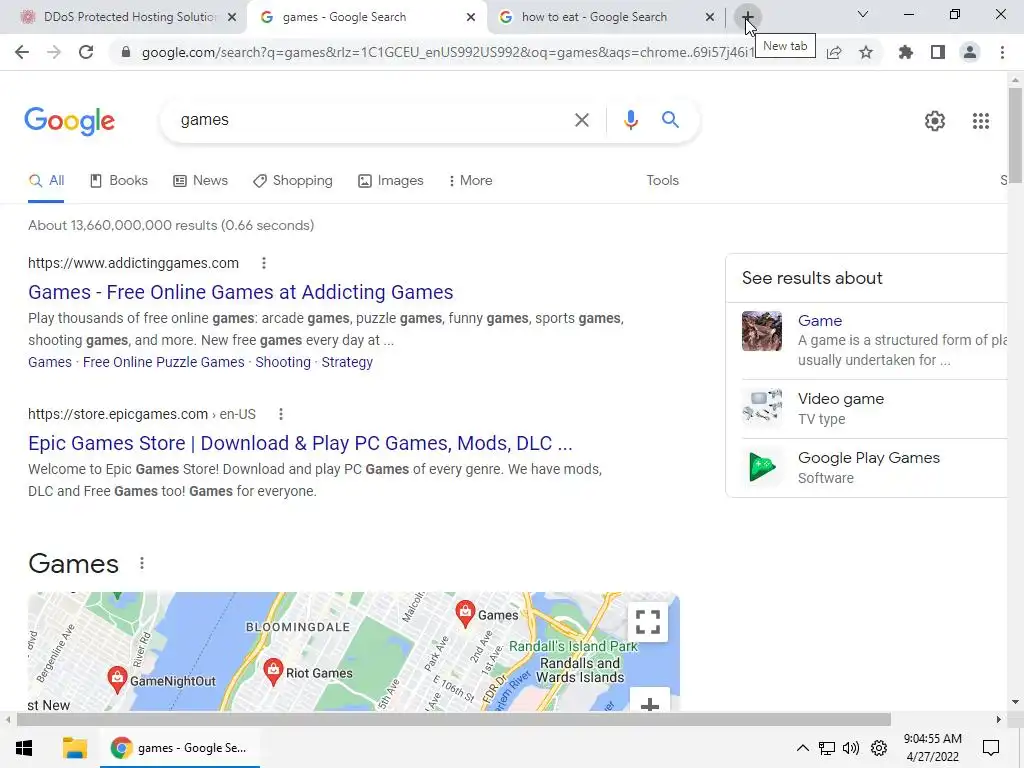Zoom in on the map
The height and width of the screenshot is (768, 1024).
coord(650,703)
